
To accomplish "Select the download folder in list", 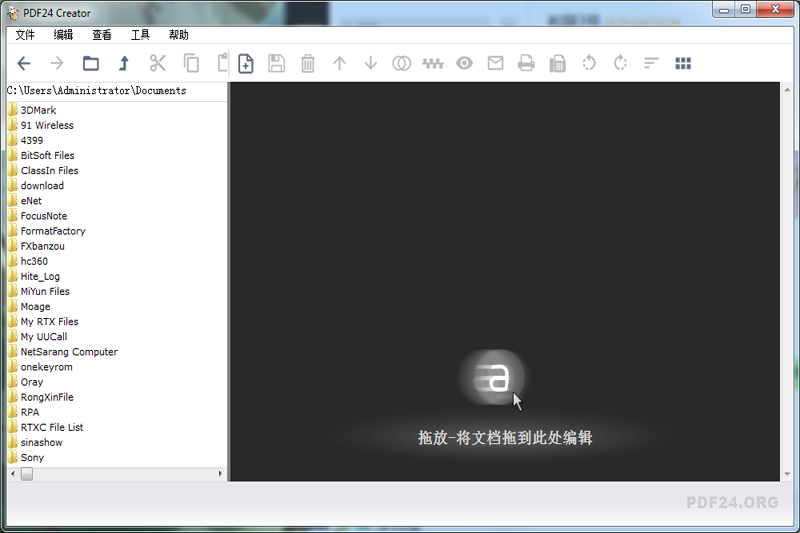I will (x=42, y=186).
